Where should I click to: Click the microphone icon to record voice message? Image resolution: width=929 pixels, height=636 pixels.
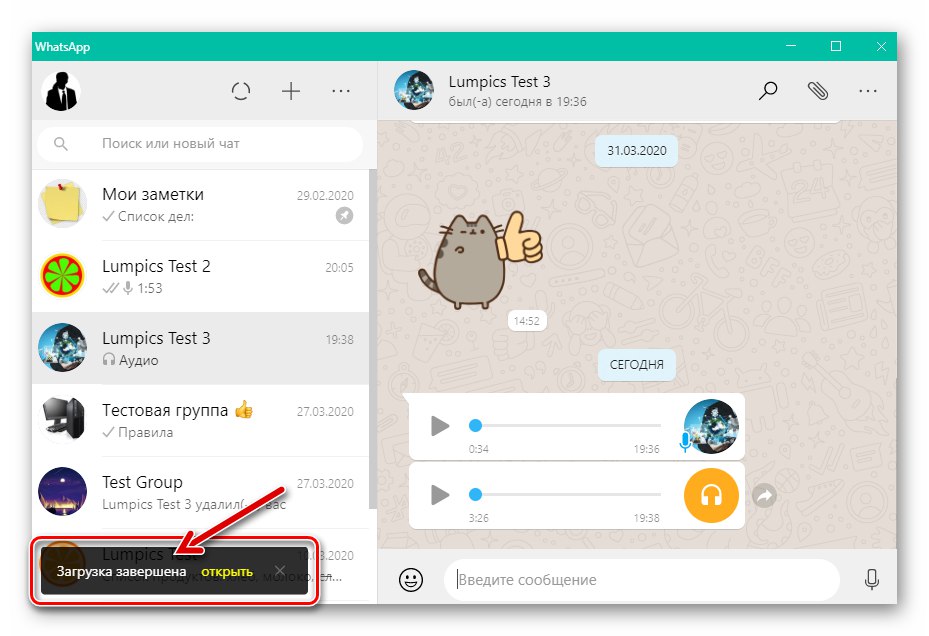click(x=871, y=579)
